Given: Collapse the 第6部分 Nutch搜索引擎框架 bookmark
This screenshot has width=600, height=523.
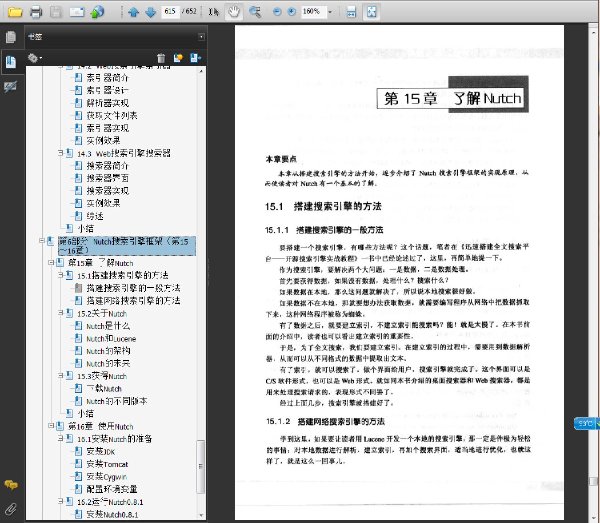Looking at the screenshot, I should point(41,241).
